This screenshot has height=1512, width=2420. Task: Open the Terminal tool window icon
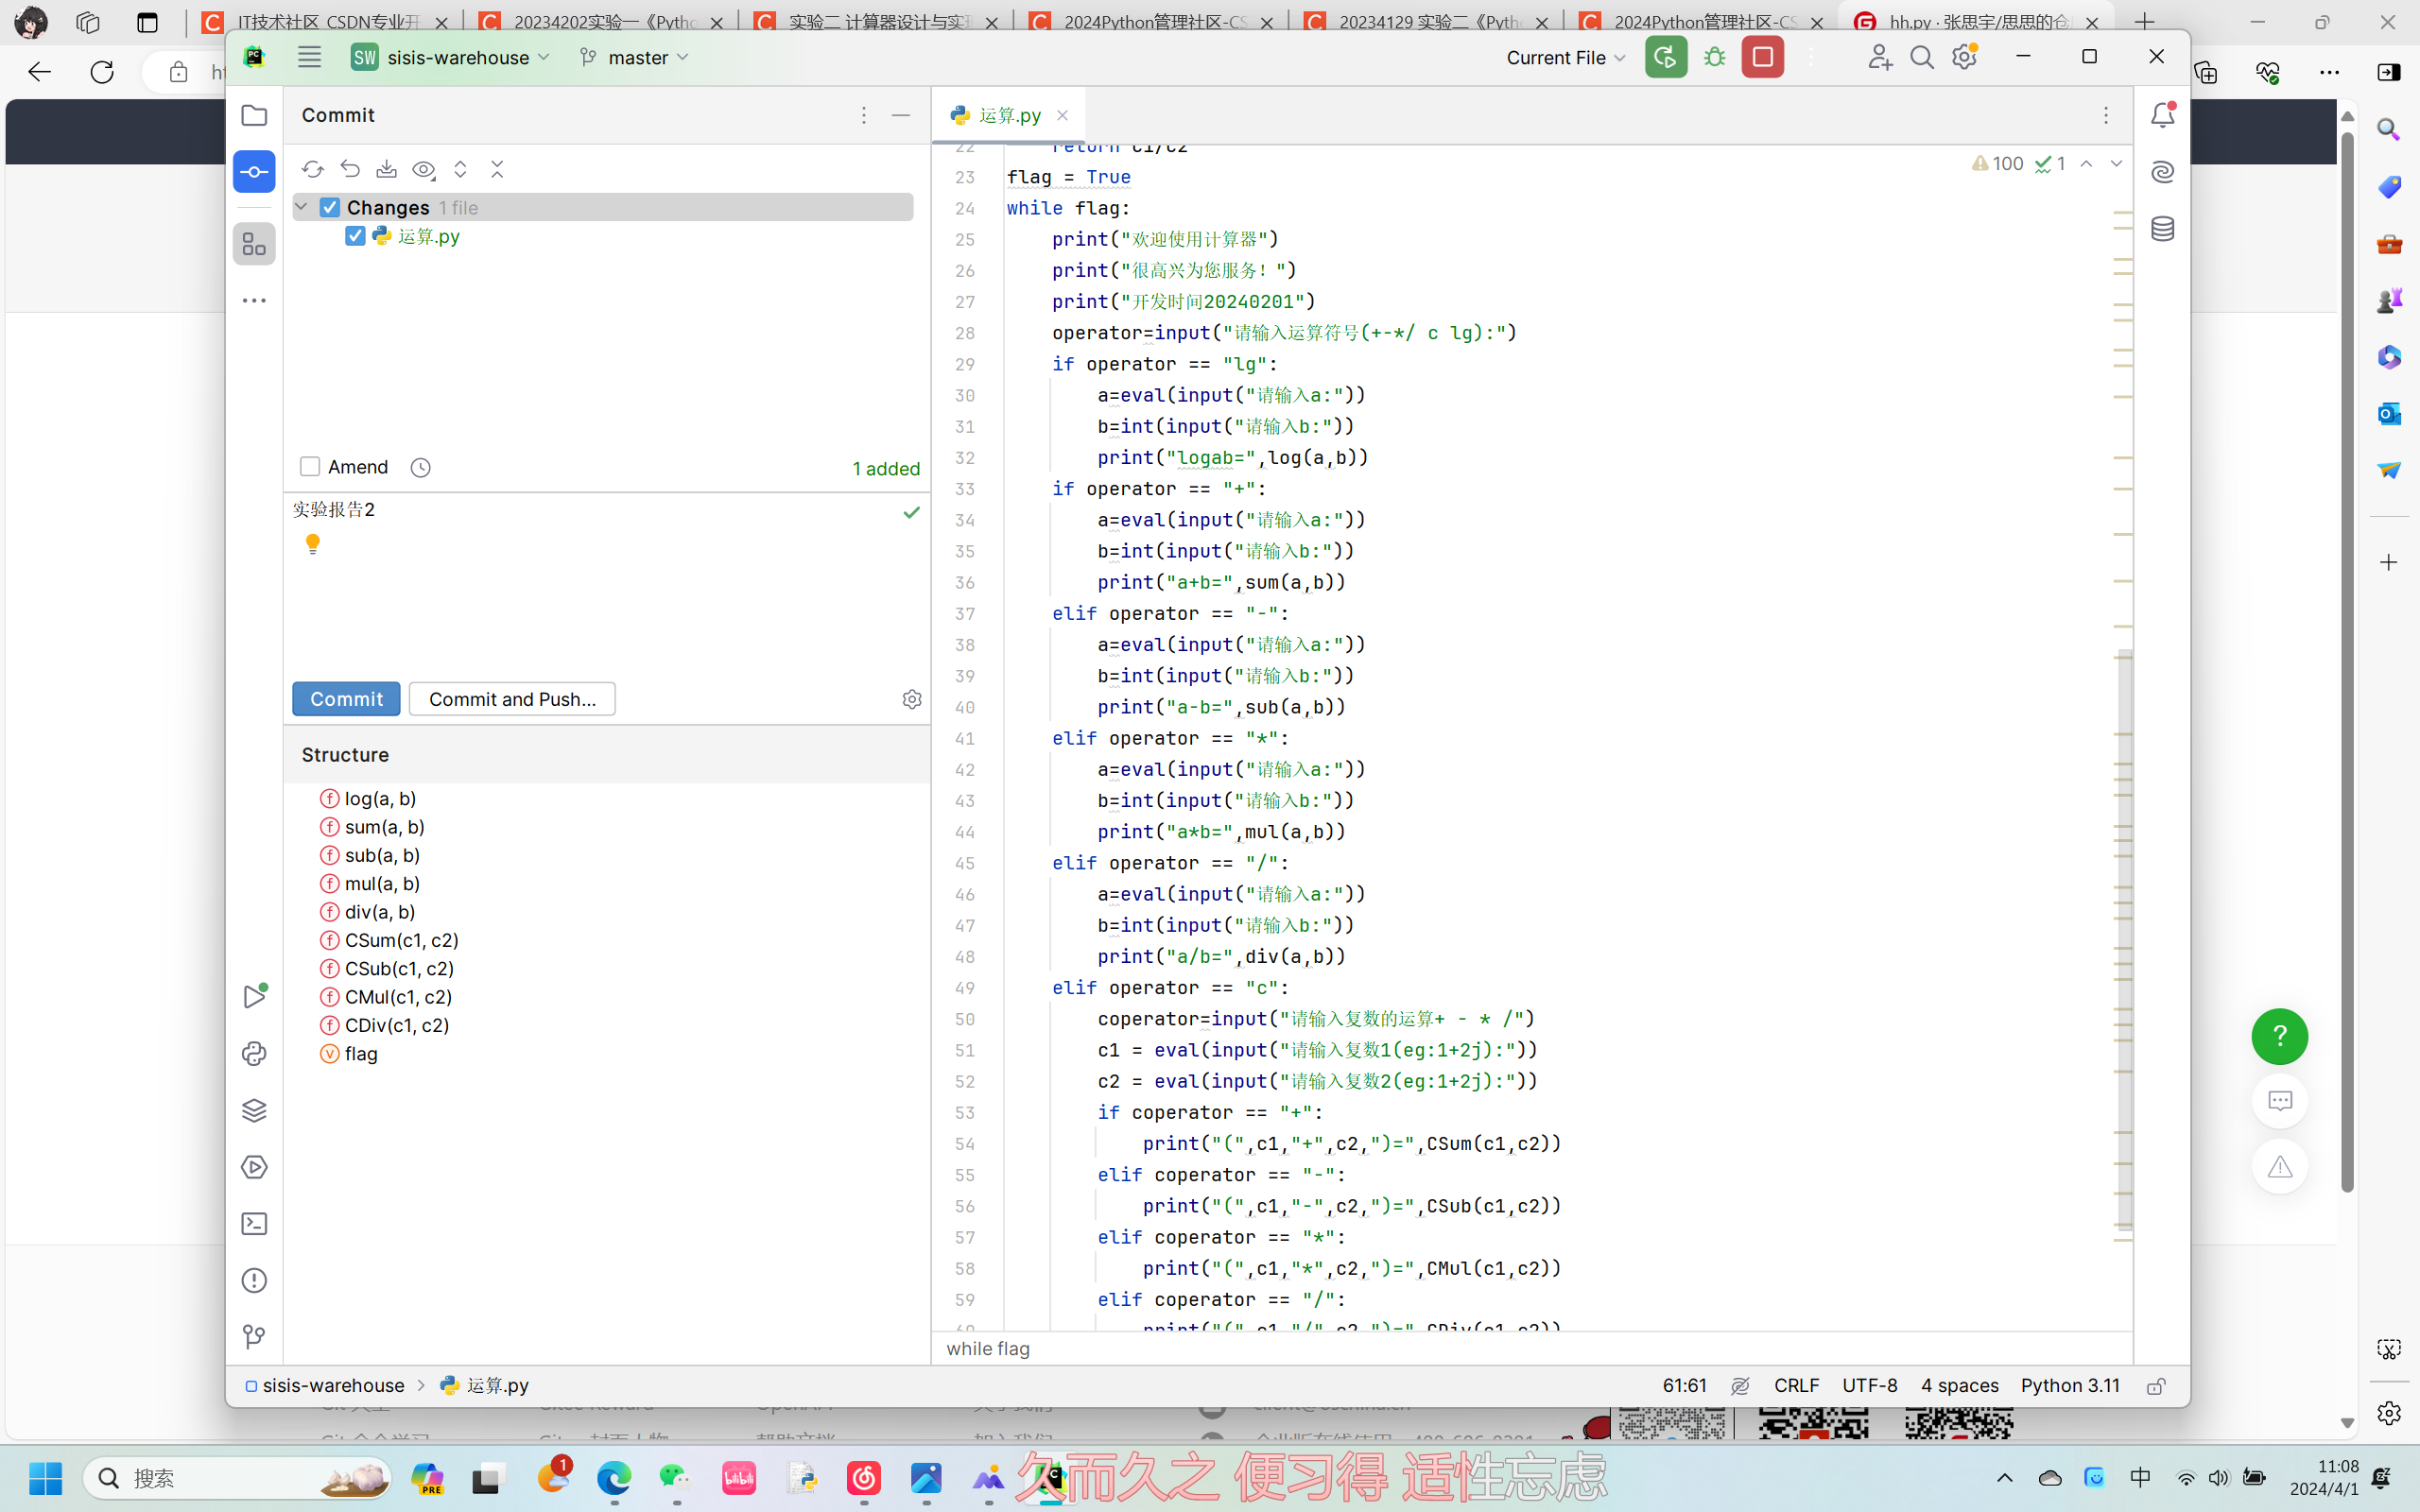(254, 1224)
